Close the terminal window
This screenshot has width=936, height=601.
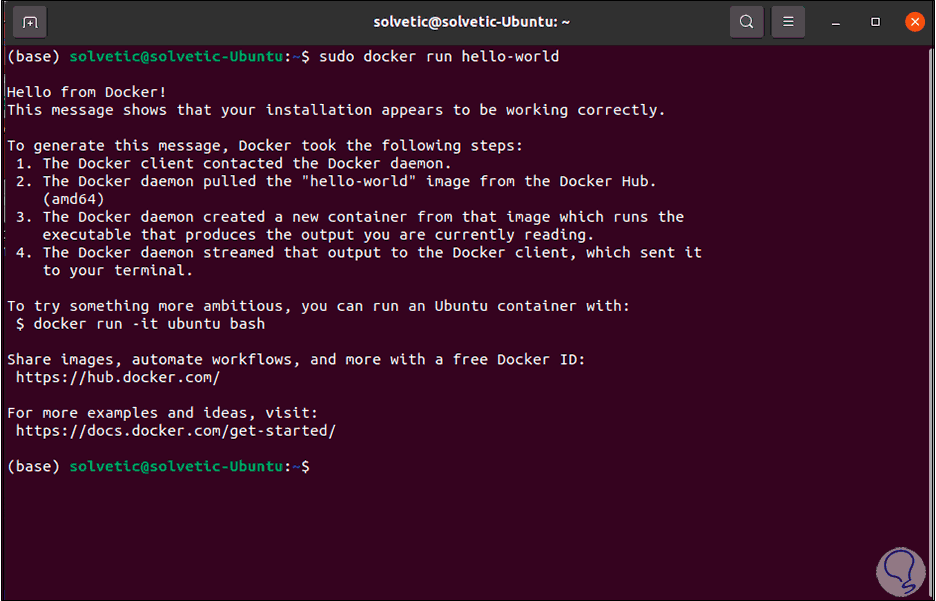point(914,21)
